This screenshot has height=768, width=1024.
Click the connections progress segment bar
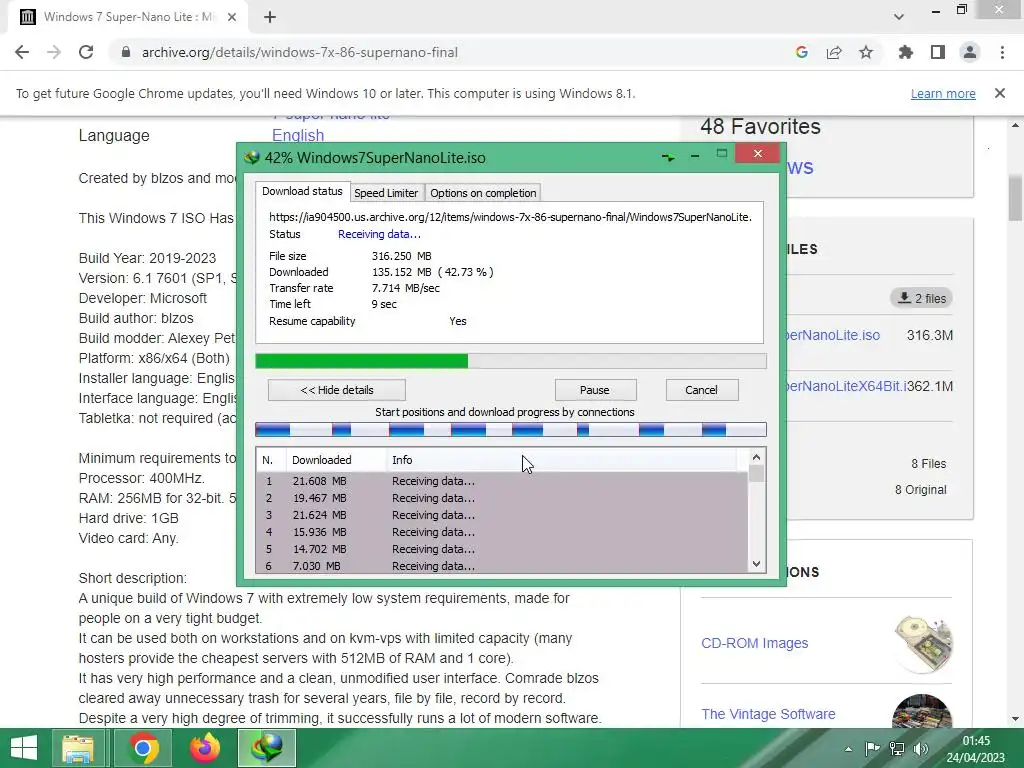point(511,429)
